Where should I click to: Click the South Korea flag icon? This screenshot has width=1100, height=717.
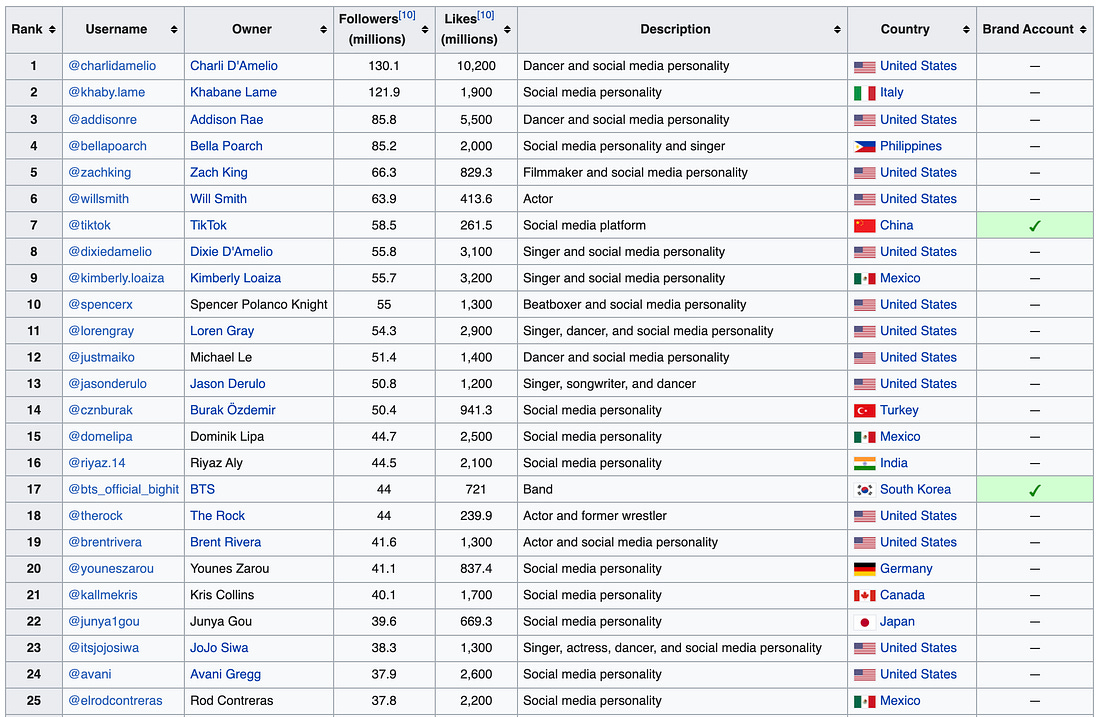[864, 490]
